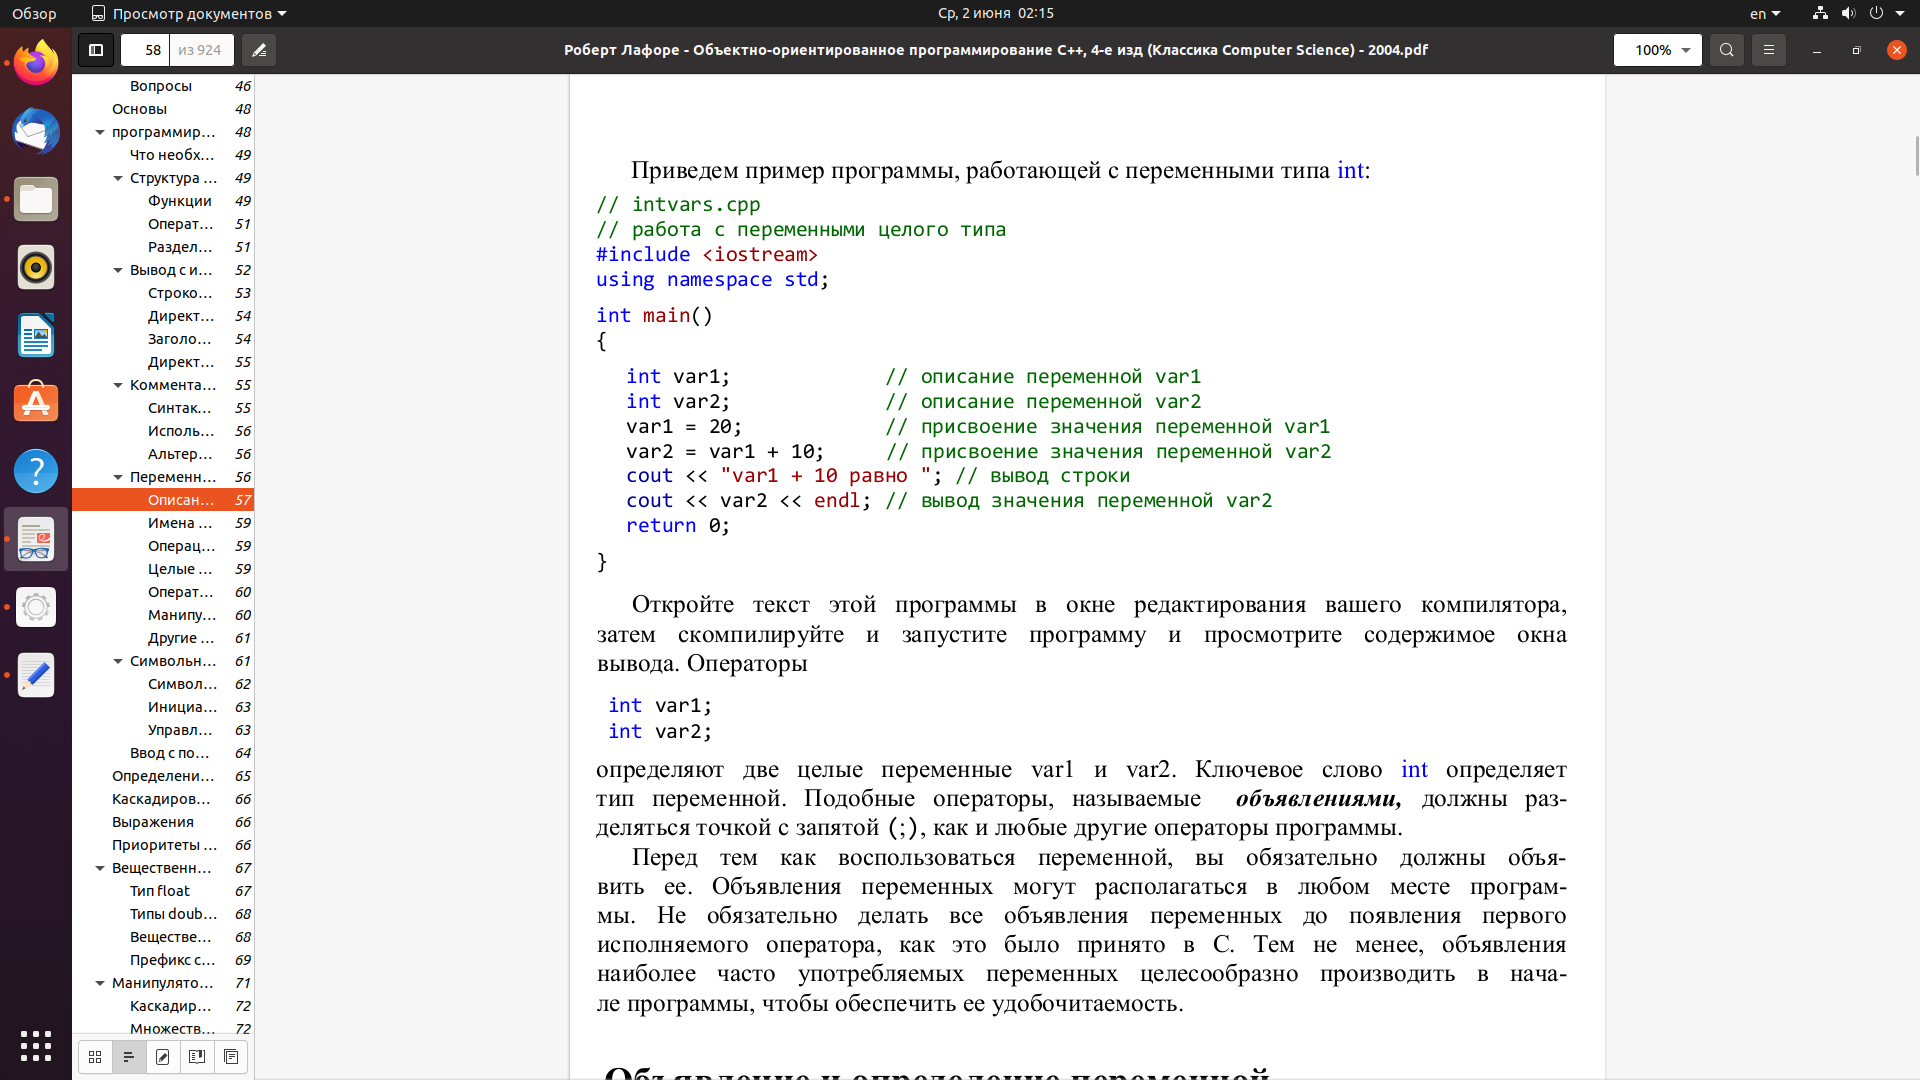Open the 100% zoom level dropdown

coord(1657,50)
